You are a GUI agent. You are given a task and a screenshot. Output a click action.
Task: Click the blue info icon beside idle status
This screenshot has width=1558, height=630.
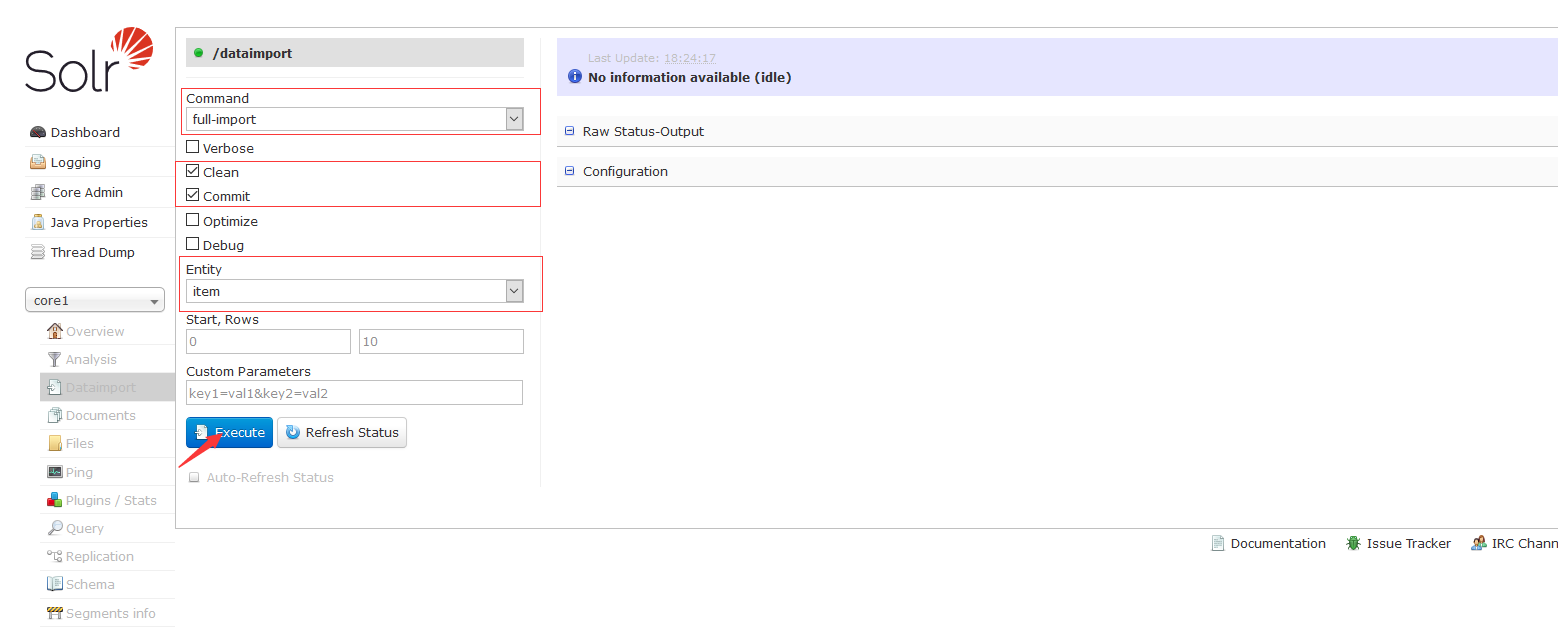pos(575,77)
